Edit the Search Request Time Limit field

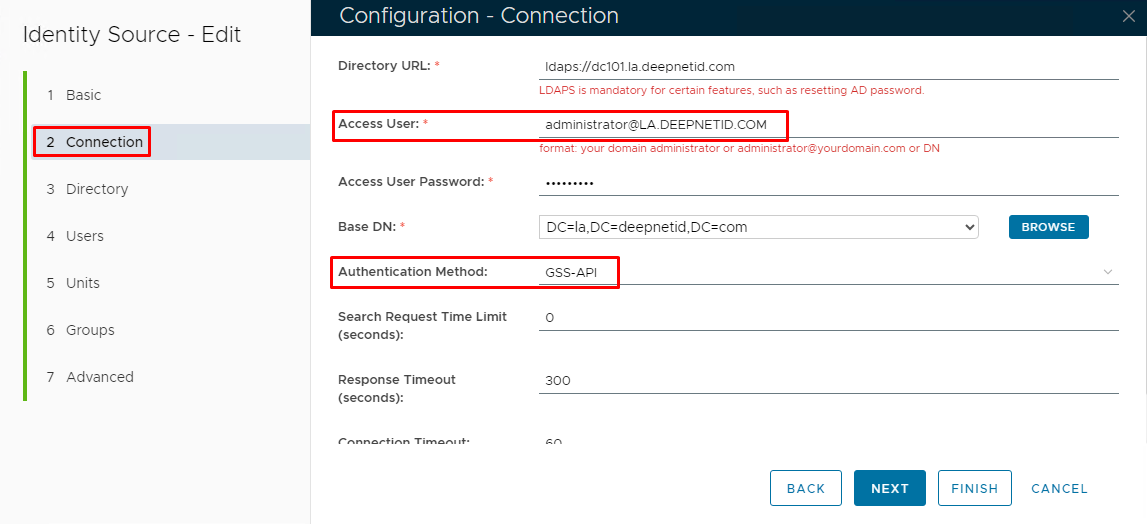tap(828, 318)
